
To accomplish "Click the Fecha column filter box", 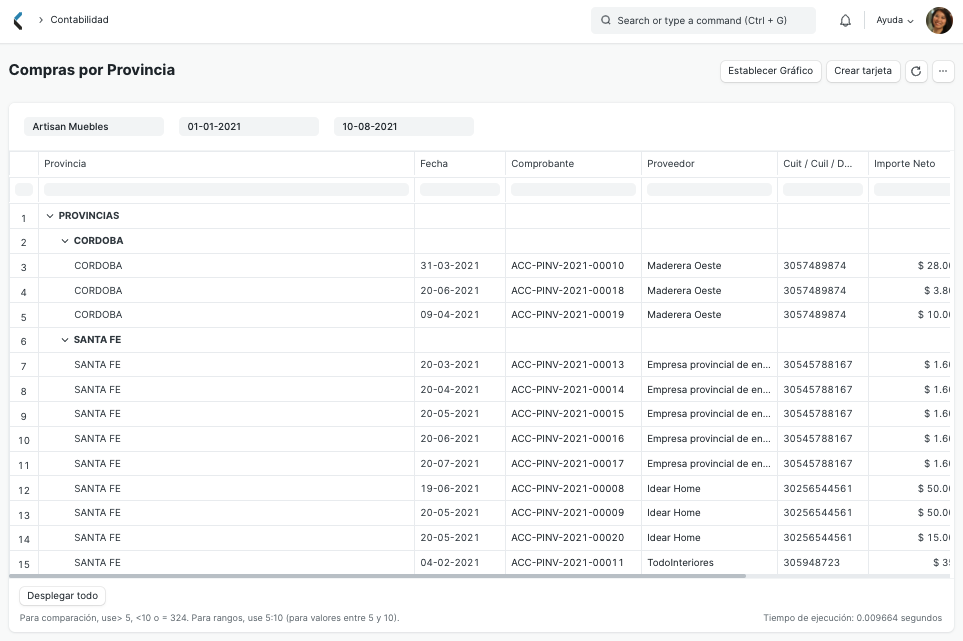I will point(459,190).
